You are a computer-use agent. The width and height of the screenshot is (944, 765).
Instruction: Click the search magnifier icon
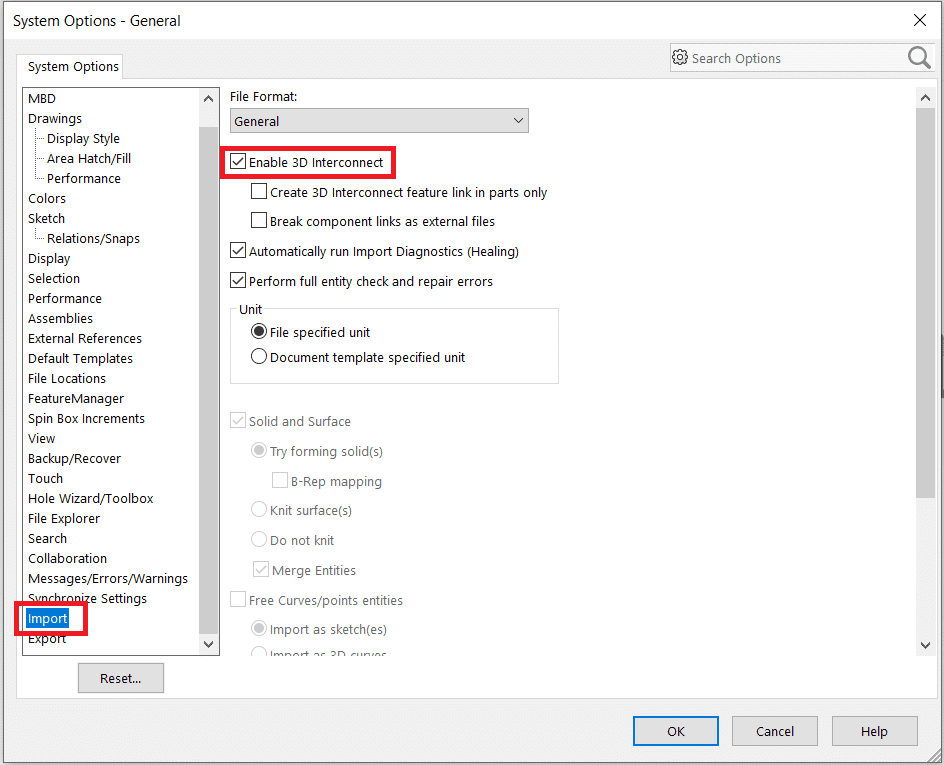coord(919,58)
